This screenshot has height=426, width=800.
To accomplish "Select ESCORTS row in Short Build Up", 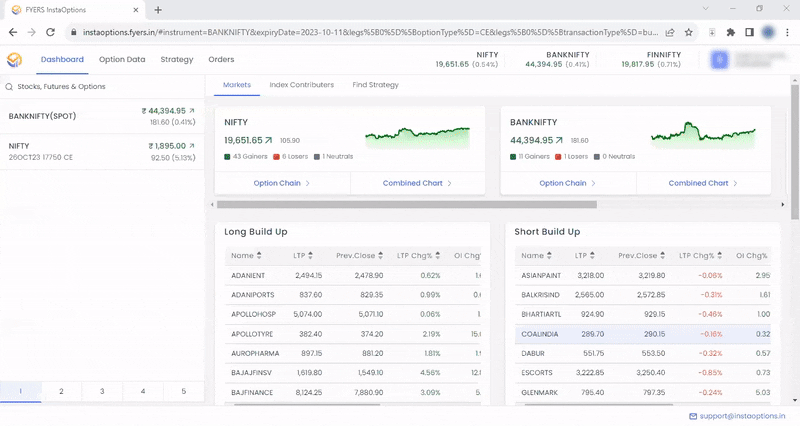I will click(643, 373).
